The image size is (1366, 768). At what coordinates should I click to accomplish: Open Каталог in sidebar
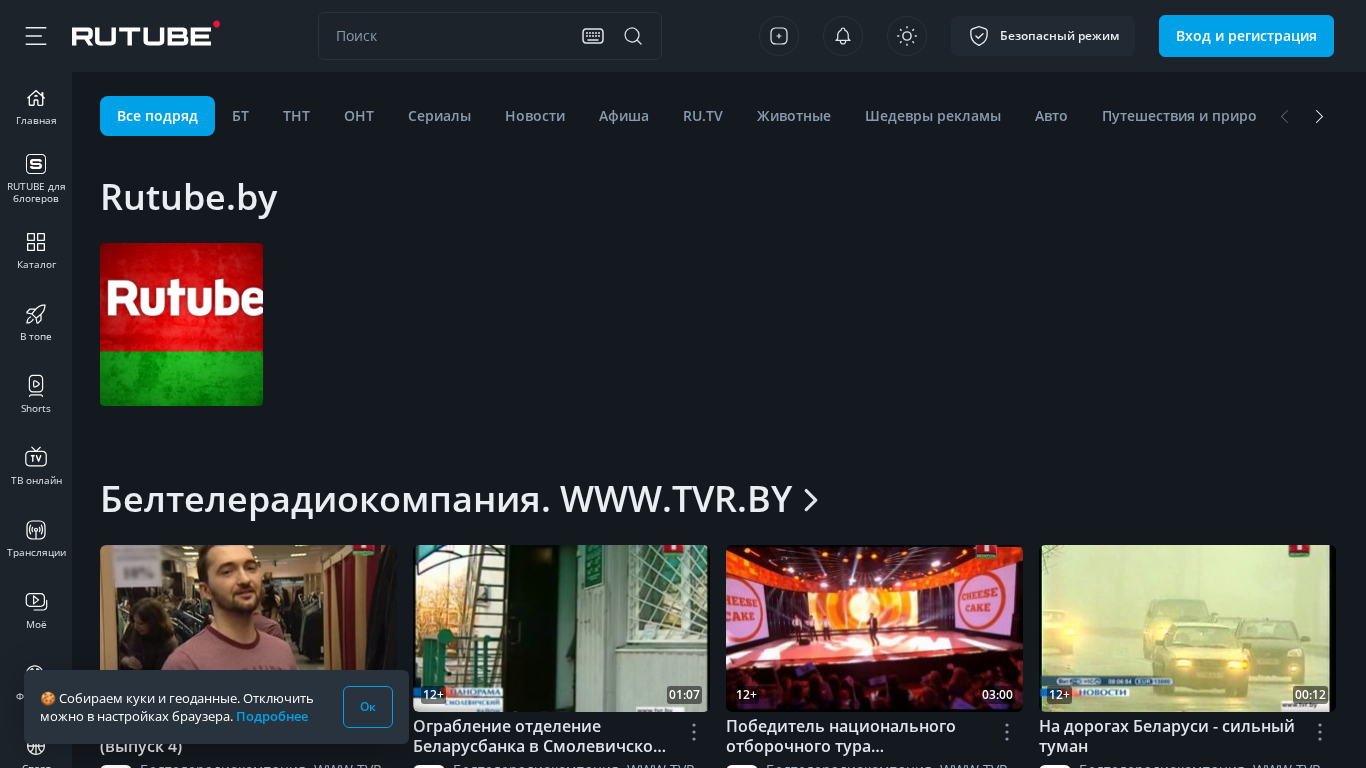[36, 251]
